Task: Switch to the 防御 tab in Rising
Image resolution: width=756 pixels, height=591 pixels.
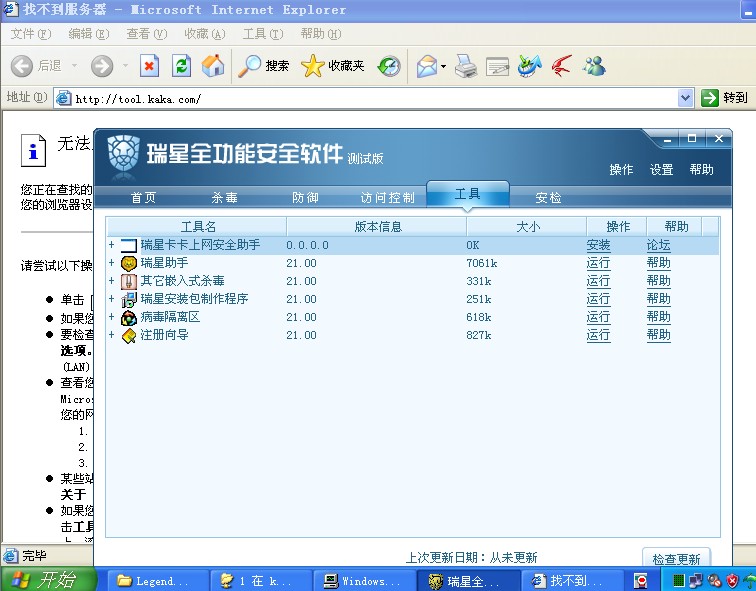Action: (305, 198)
